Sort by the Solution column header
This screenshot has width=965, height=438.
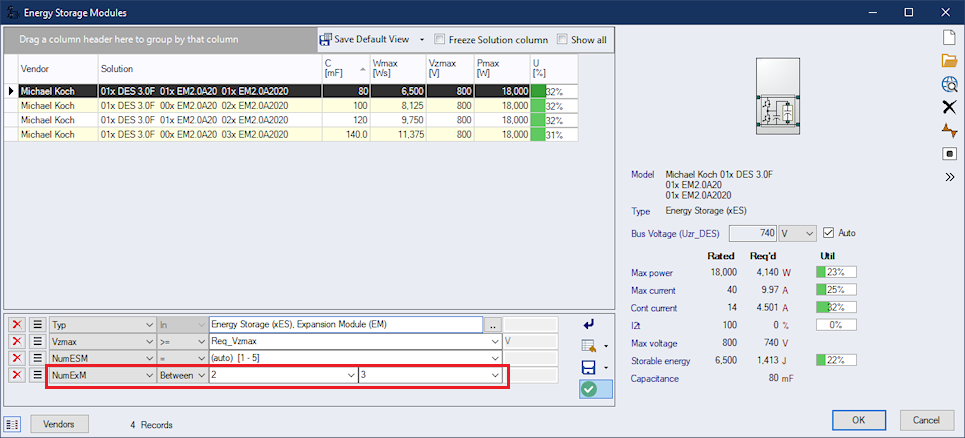(210, 68)
